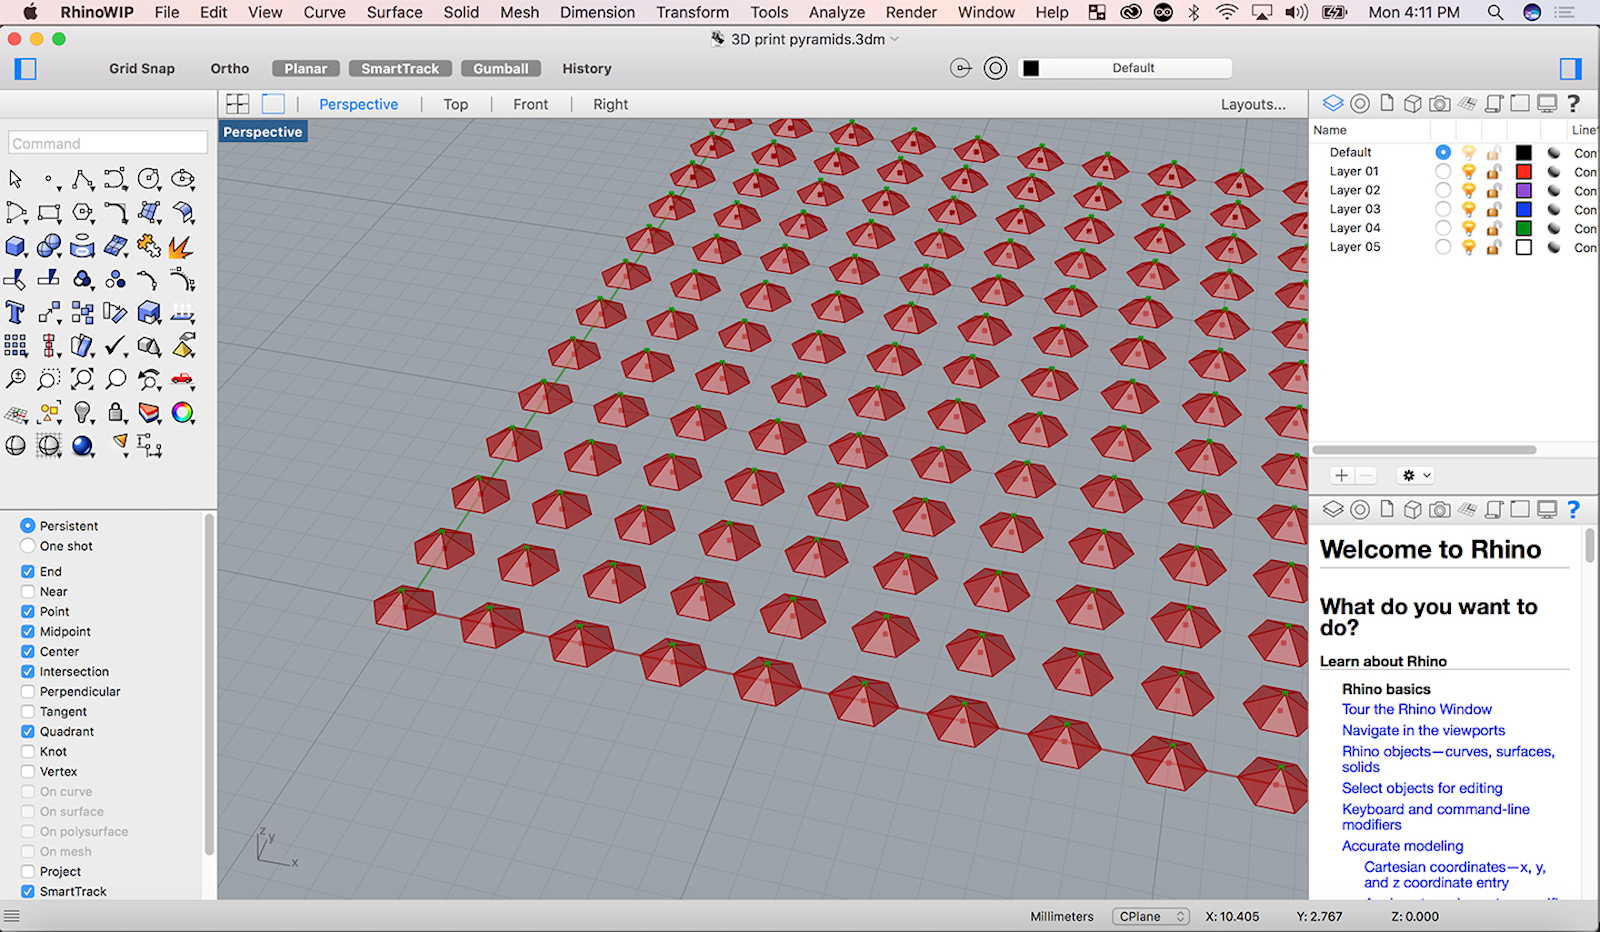Open Layers panel icon in top inspector

pyautogui.click(x=1333, y=103)
